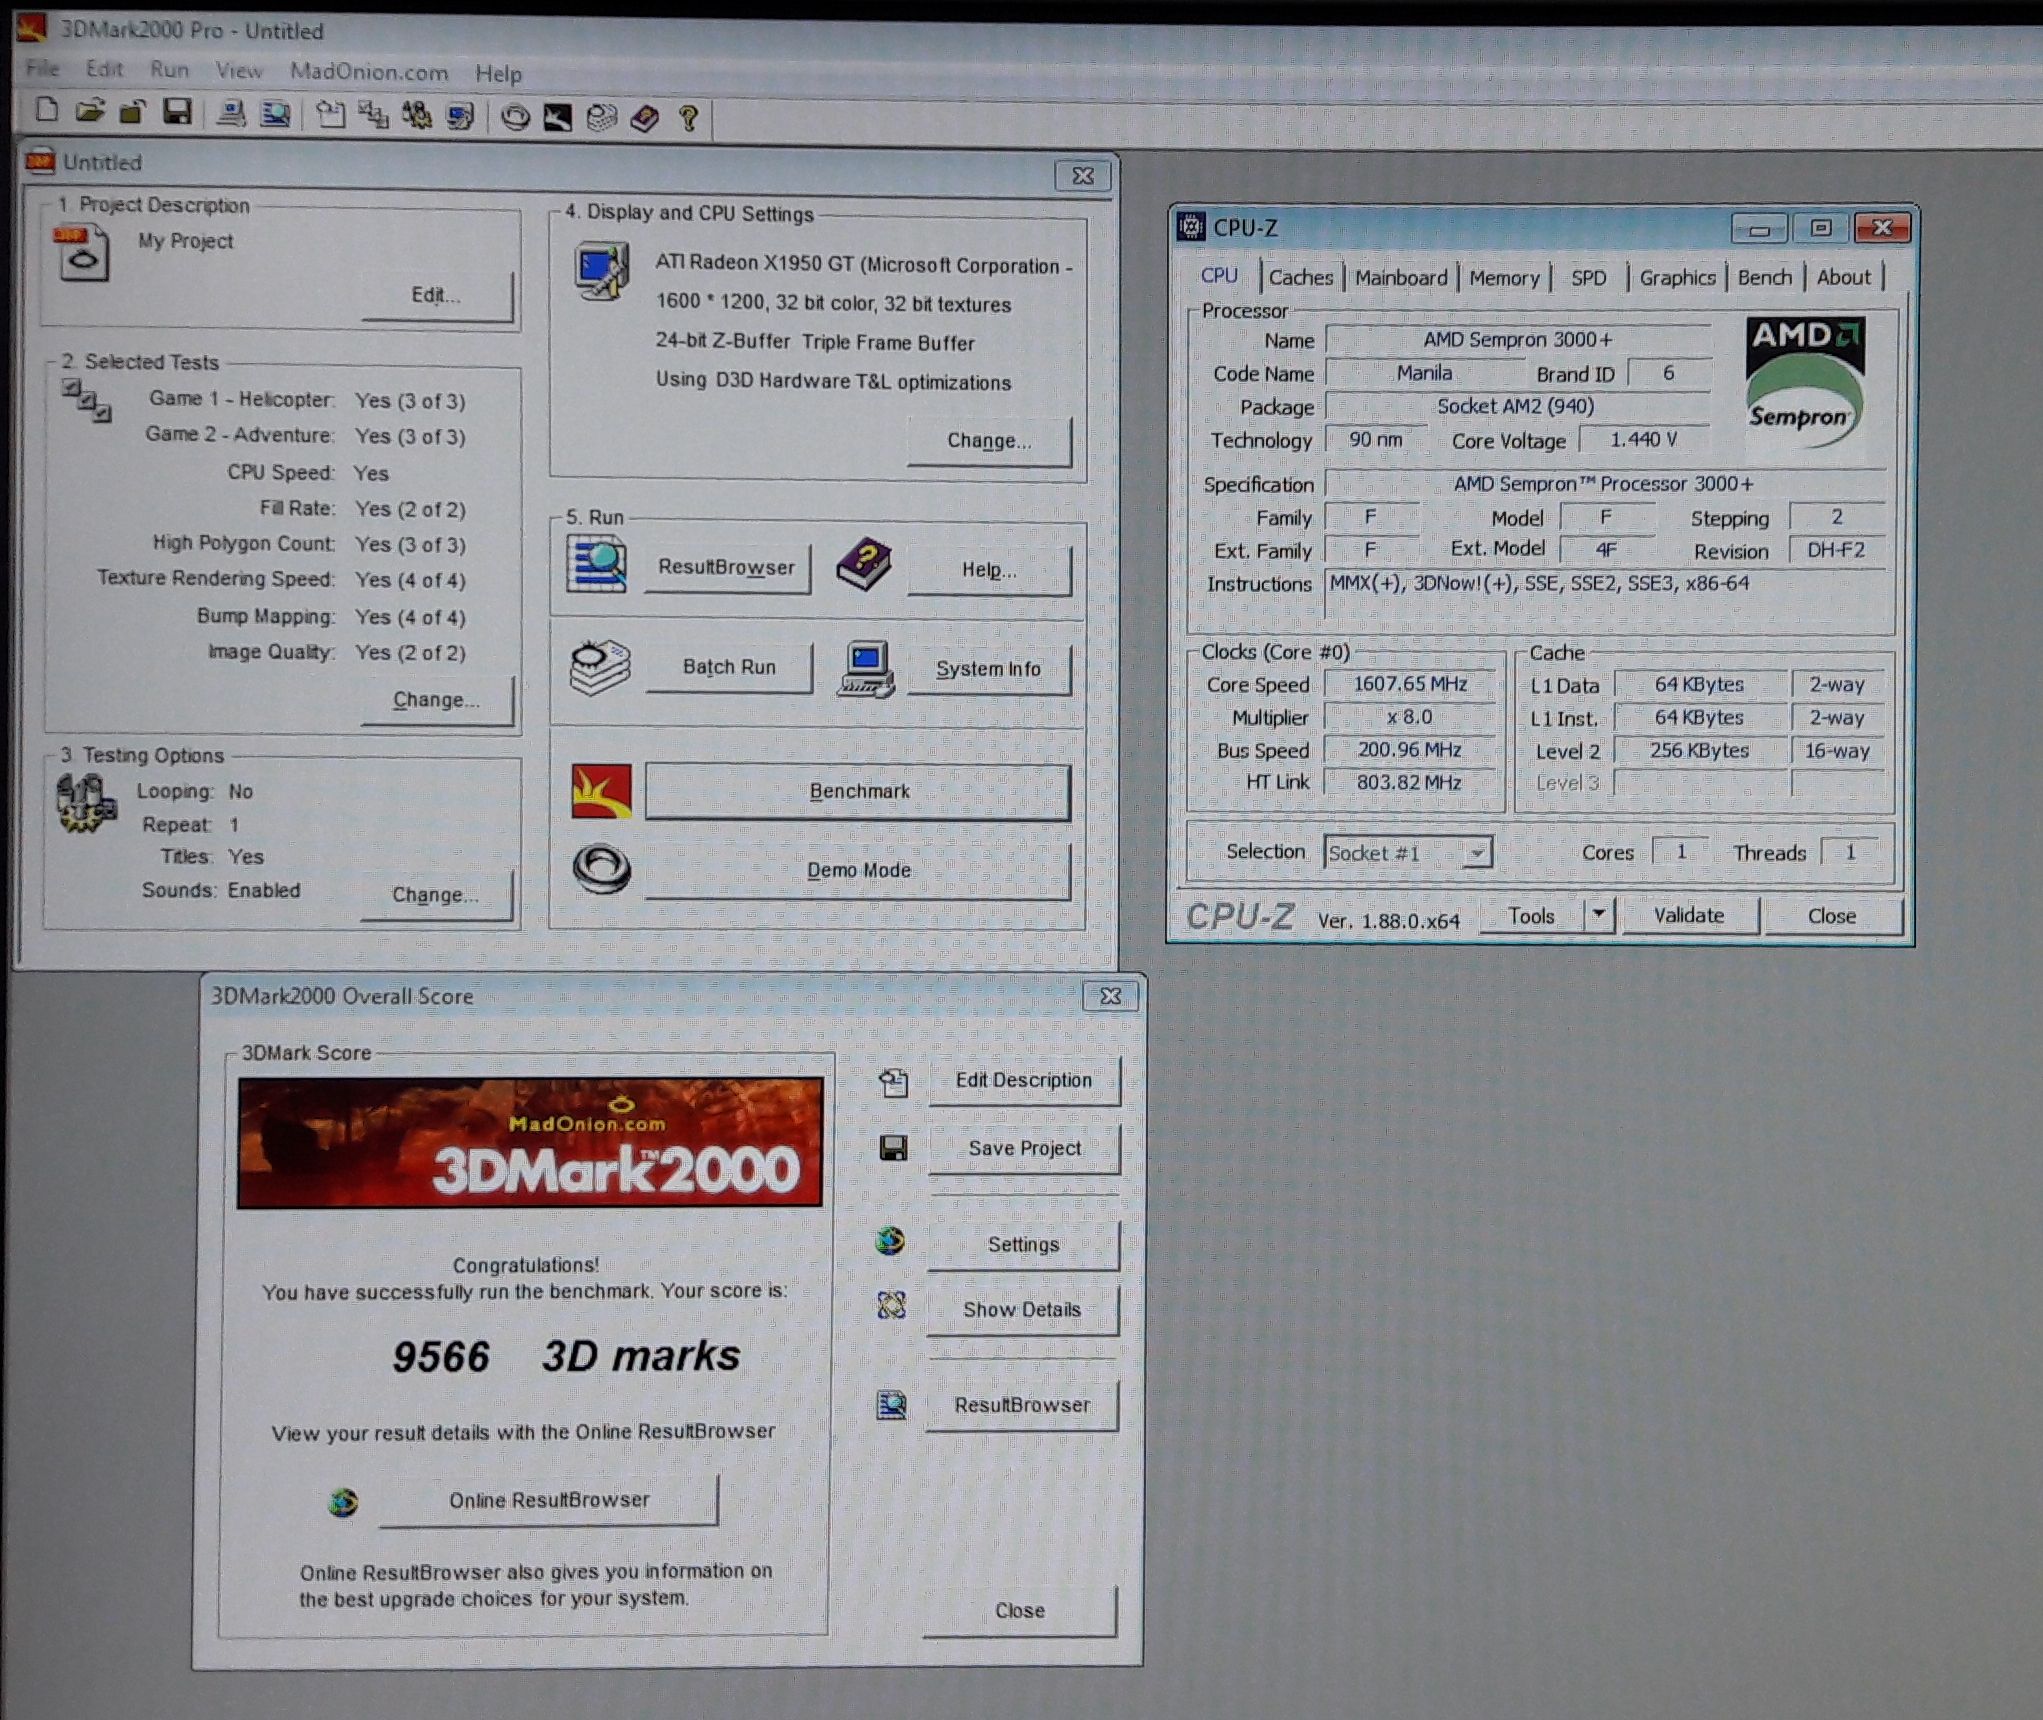This screenshot has width=2043, height=1720.
Task: Open the Socket #1 selection dropdown
Action: click(x=1476, y=853)
